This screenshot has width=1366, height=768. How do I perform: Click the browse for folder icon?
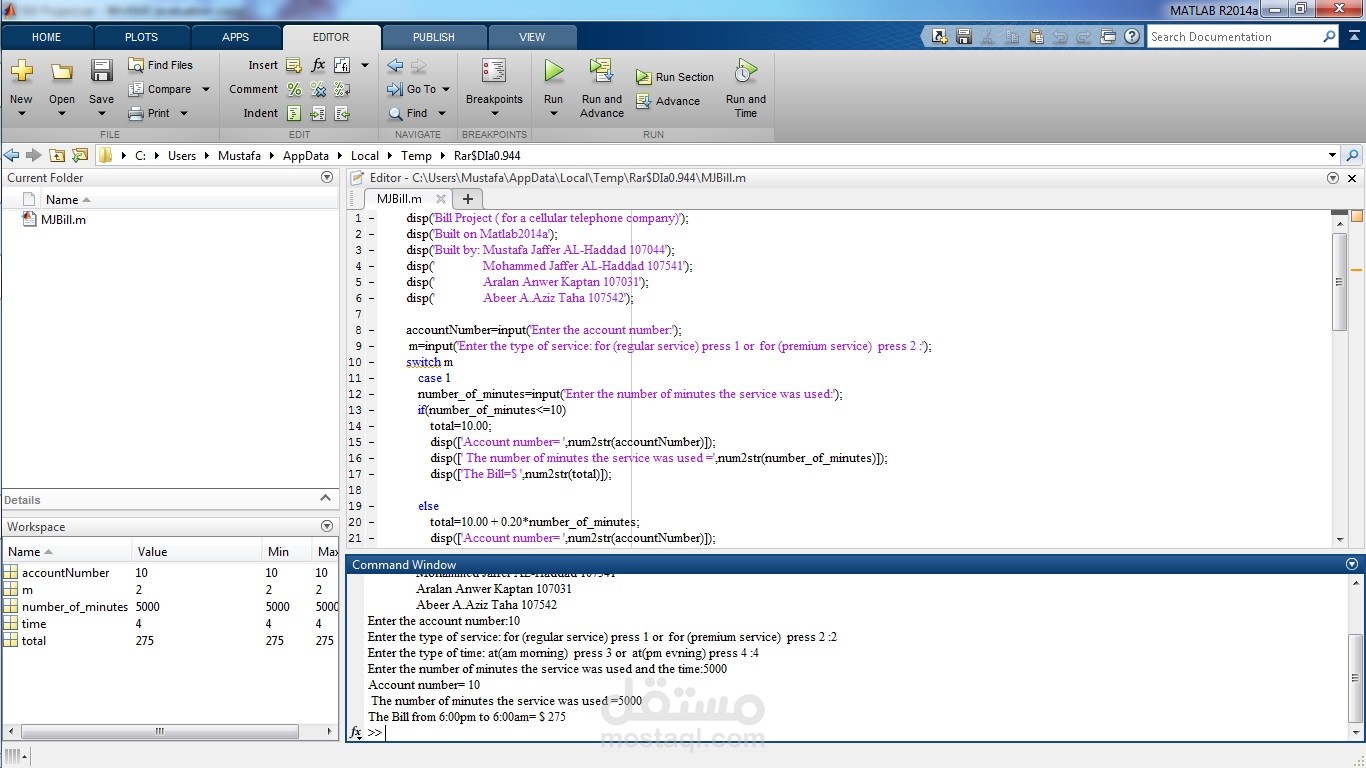[79, 155]
